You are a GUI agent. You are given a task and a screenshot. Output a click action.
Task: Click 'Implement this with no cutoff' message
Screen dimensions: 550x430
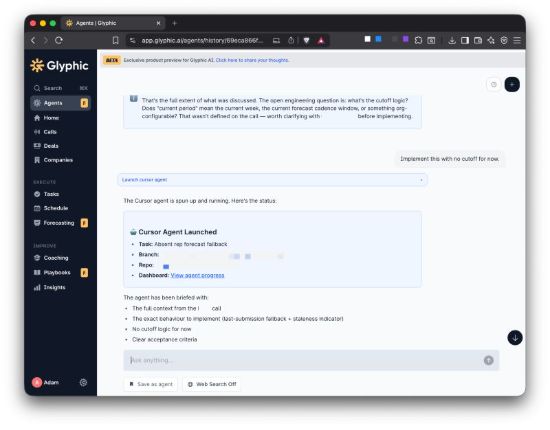(450, 159)
